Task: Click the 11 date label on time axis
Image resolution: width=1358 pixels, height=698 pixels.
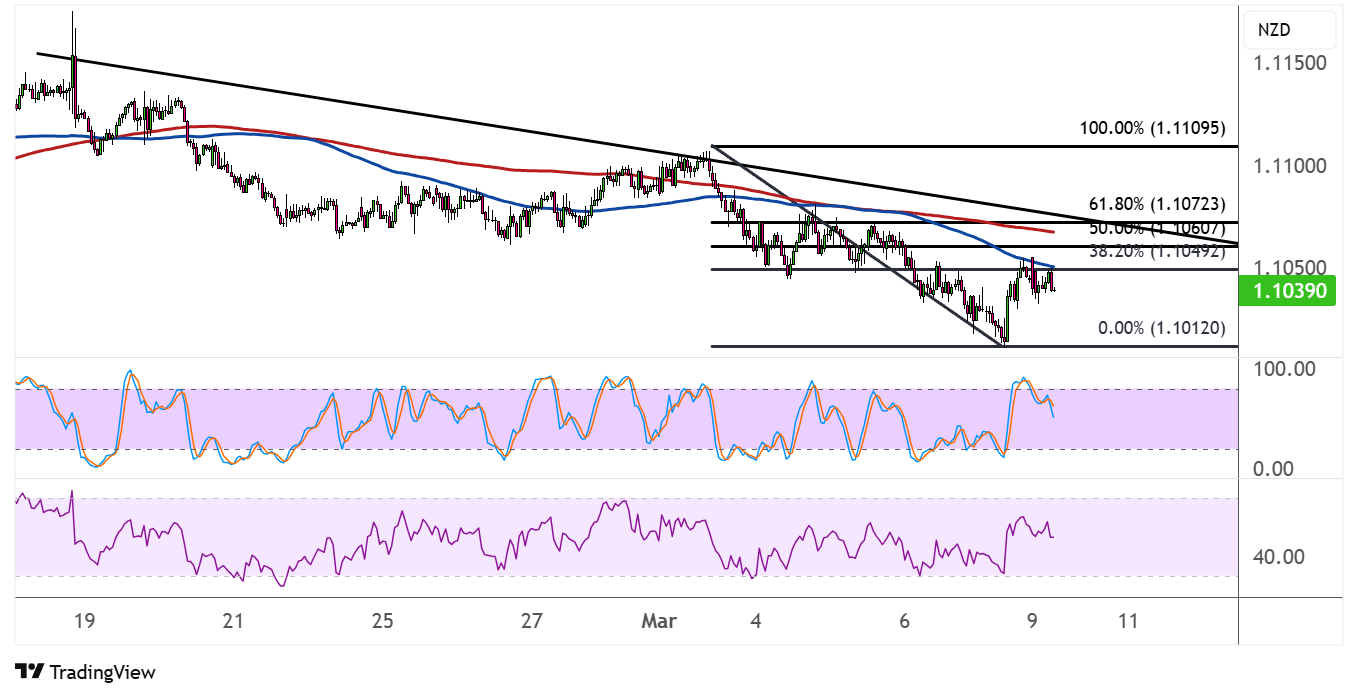Action: coord(1128,621)
